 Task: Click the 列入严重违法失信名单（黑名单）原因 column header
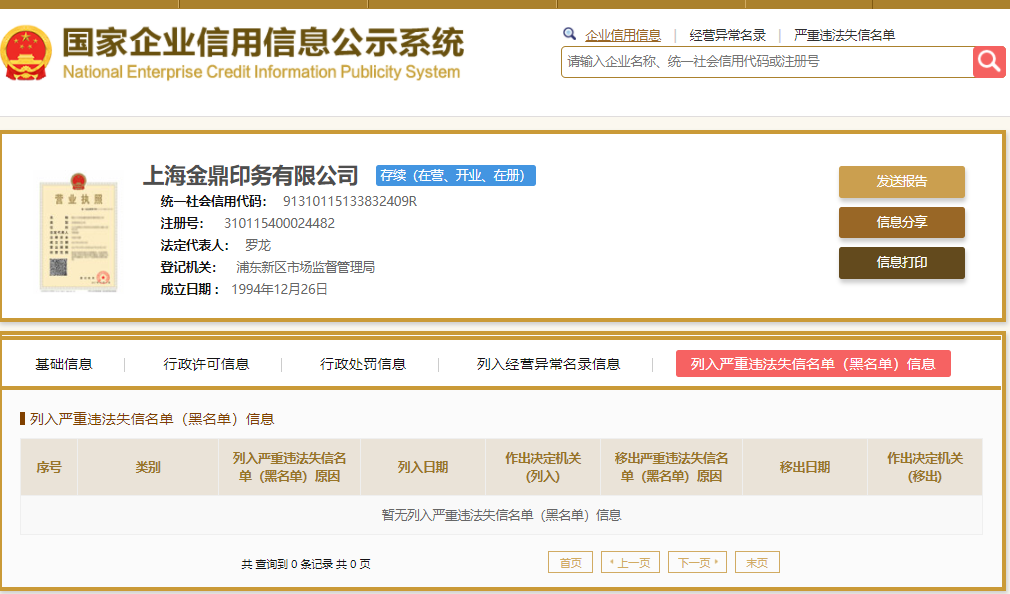tap(289, 467)
